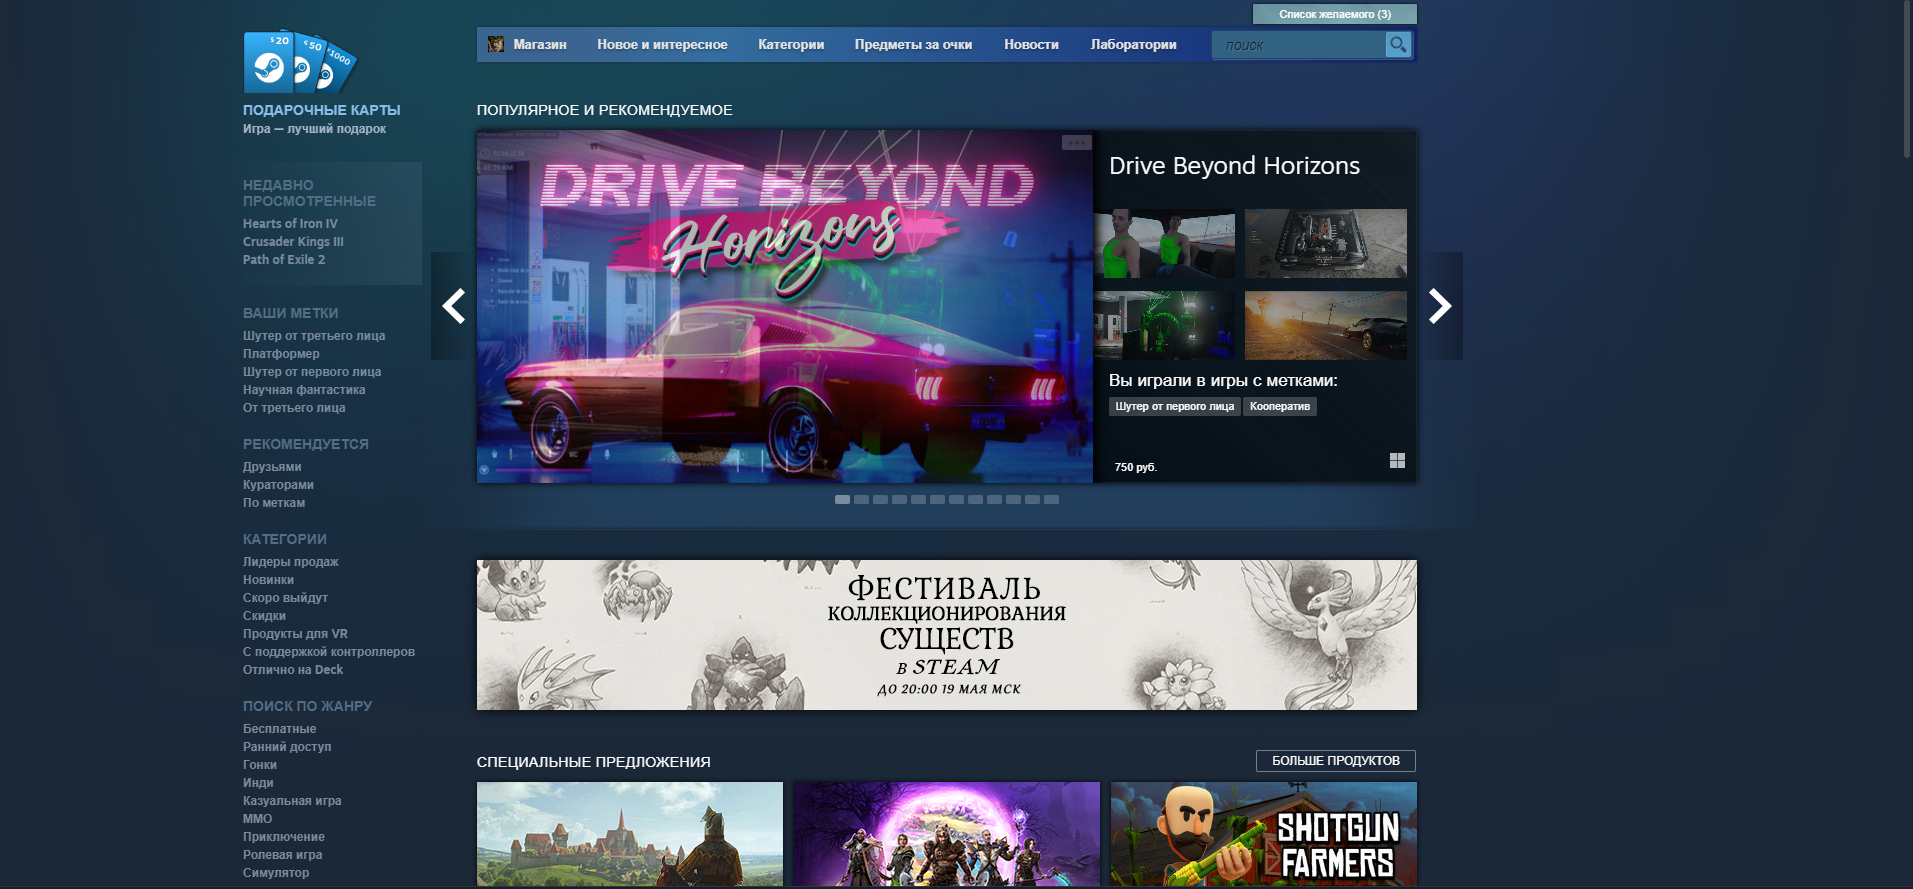Image resolution: width=1913 pixels, height=889 pixels.
Task: Click the Кооператив tag chip
Action: (x=1279, y=406)
